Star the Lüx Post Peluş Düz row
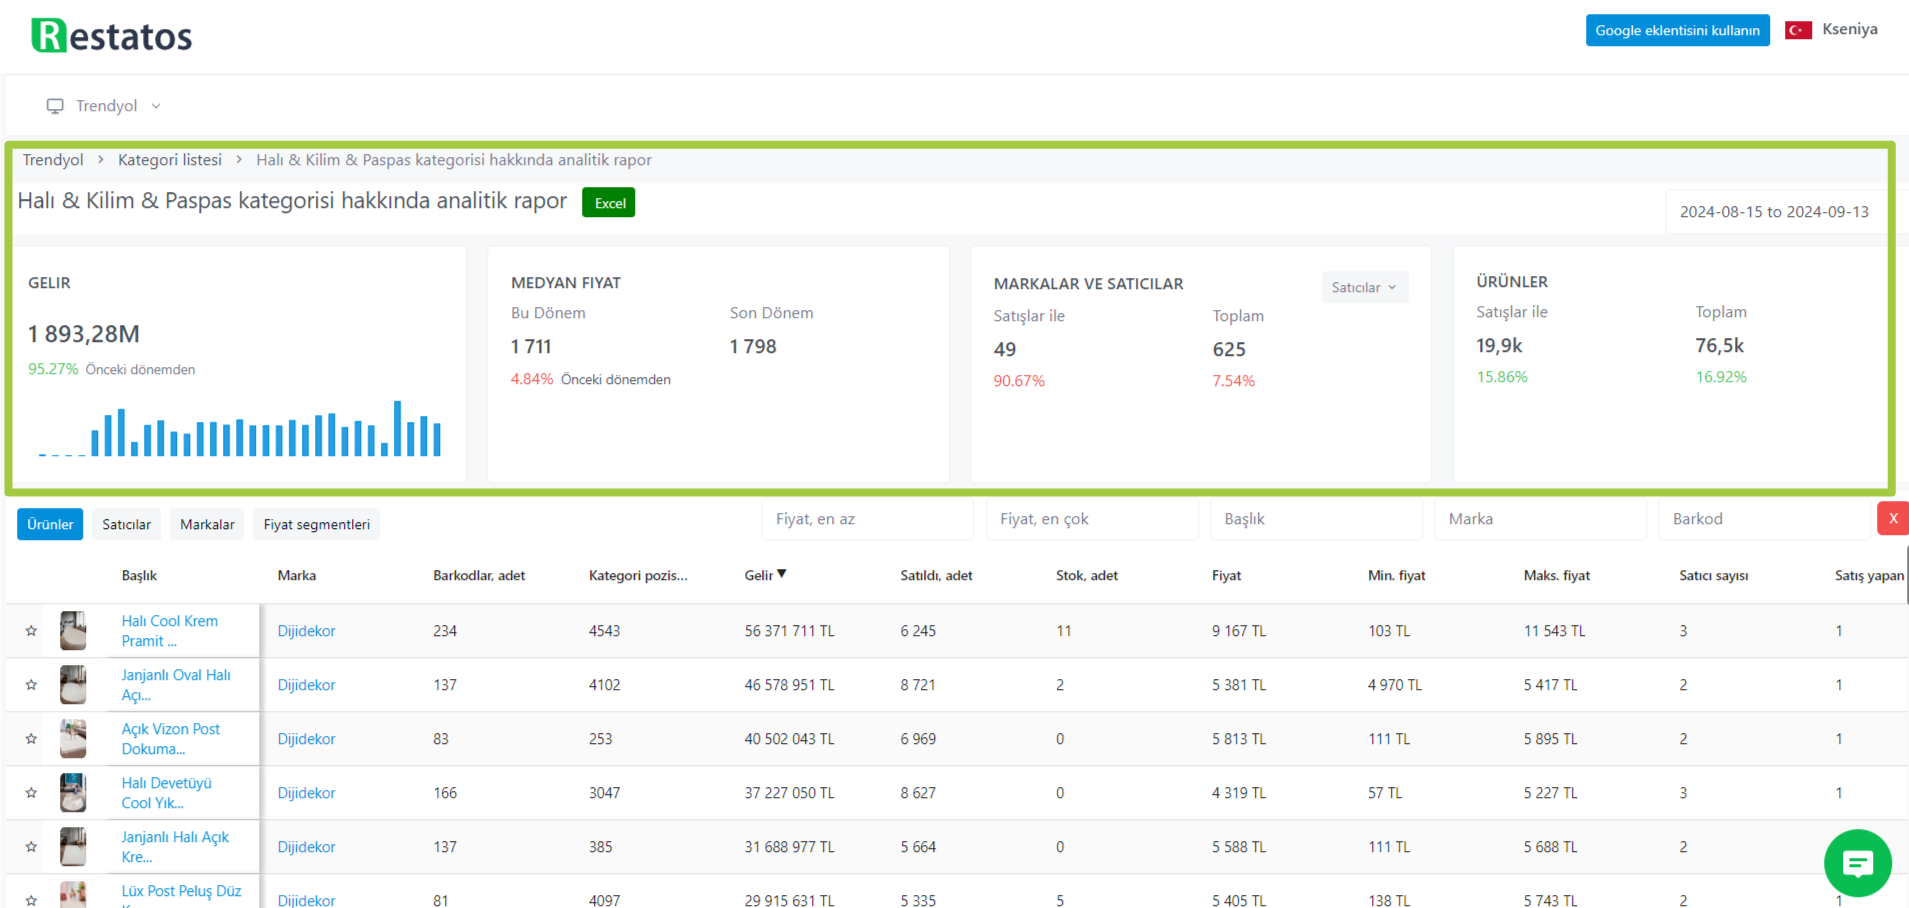 coord(31,900)
